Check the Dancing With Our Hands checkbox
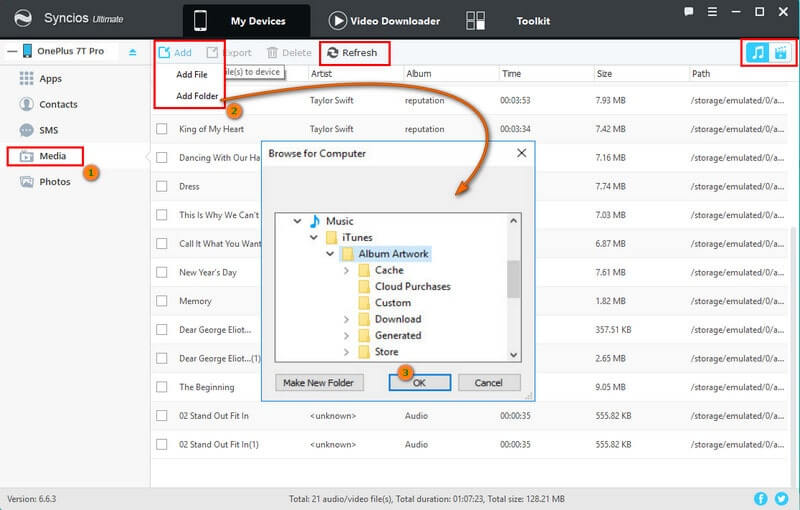The width and height of the screenshot is (800, 510). pyautogui.click(x=162, y=158)
